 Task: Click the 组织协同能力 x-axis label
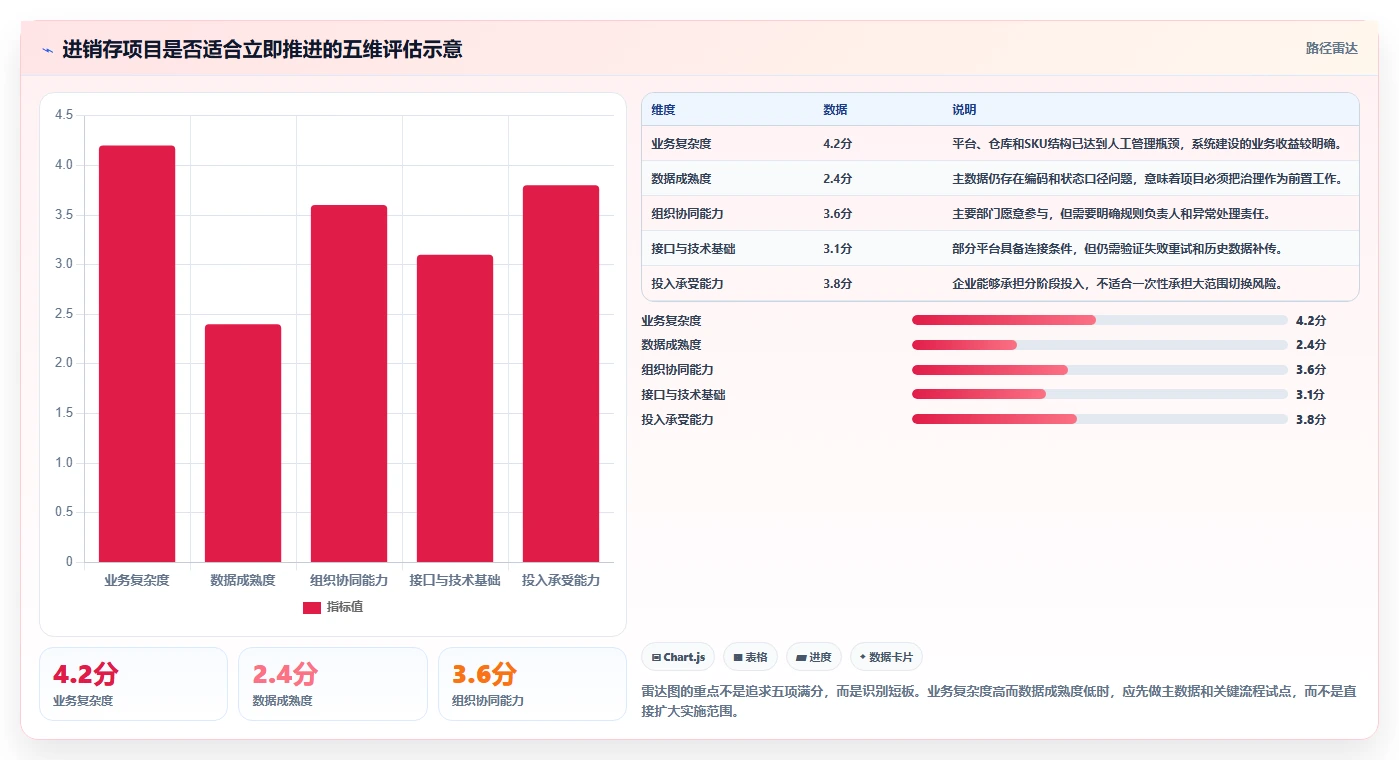349,580
